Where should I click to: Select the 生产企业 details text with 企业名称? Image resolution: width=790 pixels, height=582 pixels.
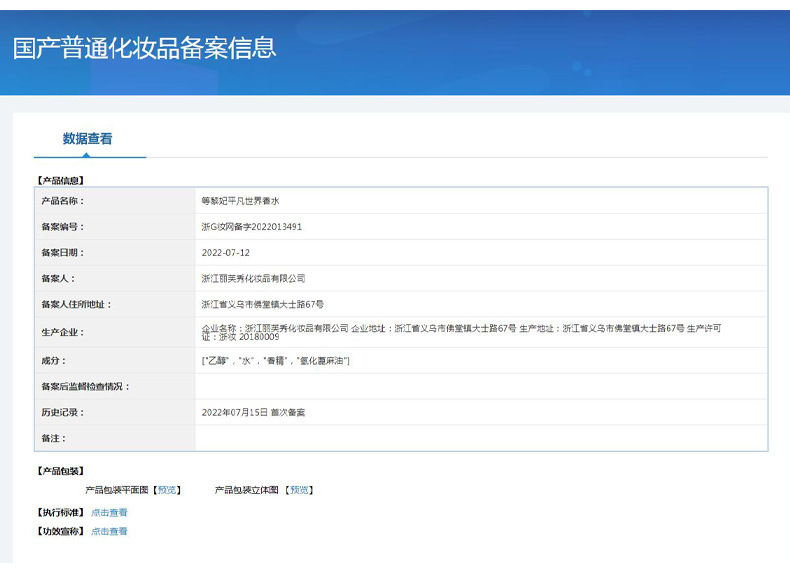point(462,333)
